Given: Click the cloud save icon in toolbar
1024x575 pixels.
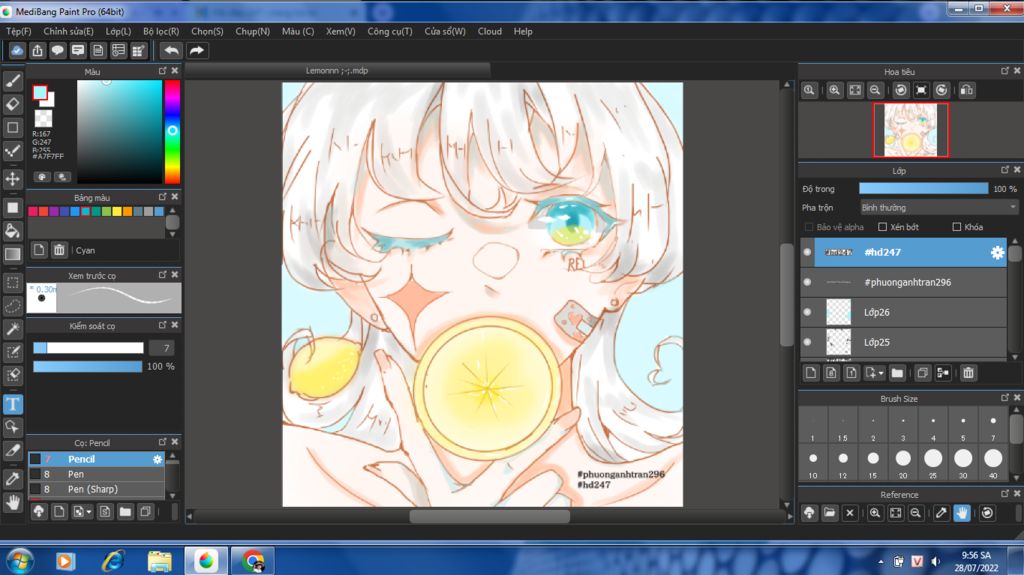Looking at the screenshot, I should pyautogui.click(x=17, y=50).
